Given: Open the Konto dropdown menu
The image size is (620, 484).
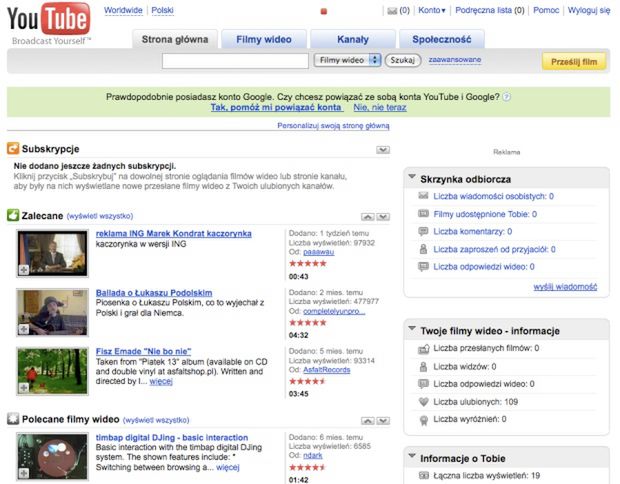Looking at the screenshot, I should (432, 10).
